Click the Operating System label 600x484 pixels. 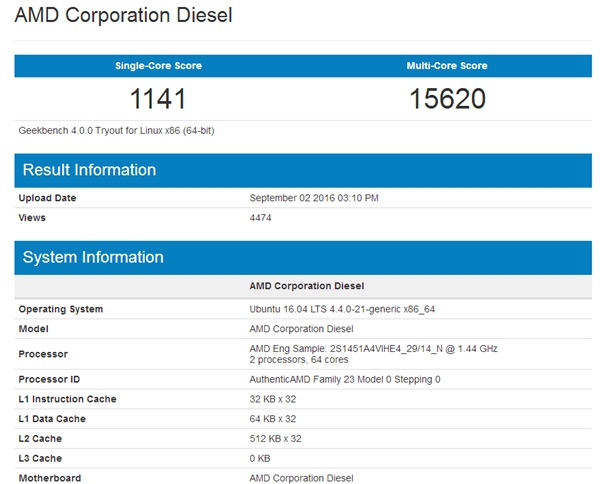pyautogui.click(x=61, y=309)
